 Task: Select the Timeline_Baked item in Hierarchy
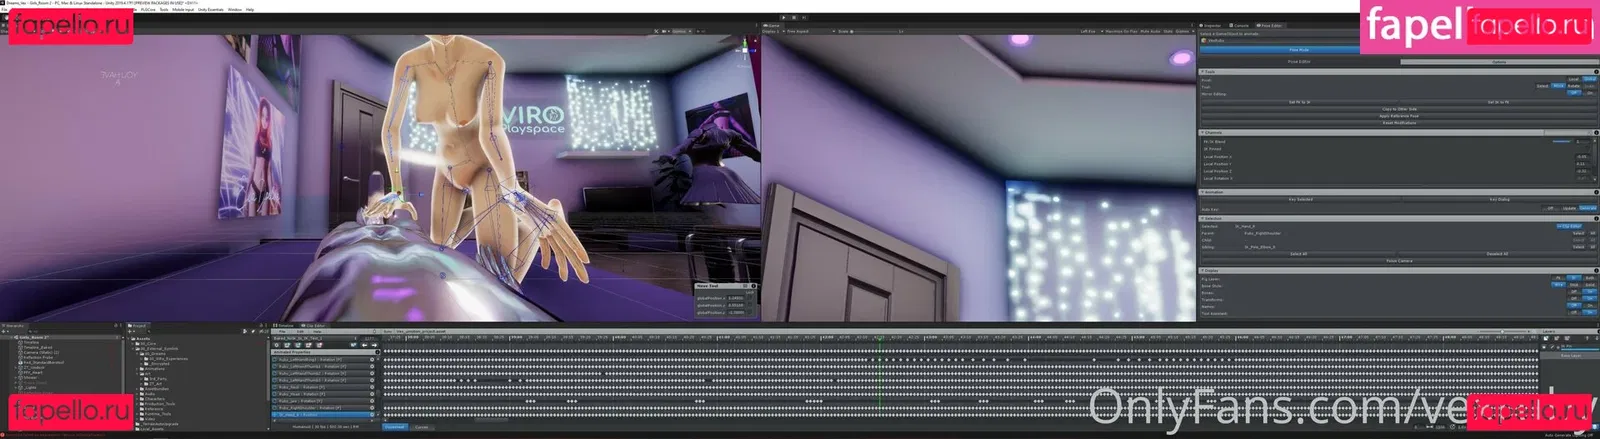pos(35,348)
